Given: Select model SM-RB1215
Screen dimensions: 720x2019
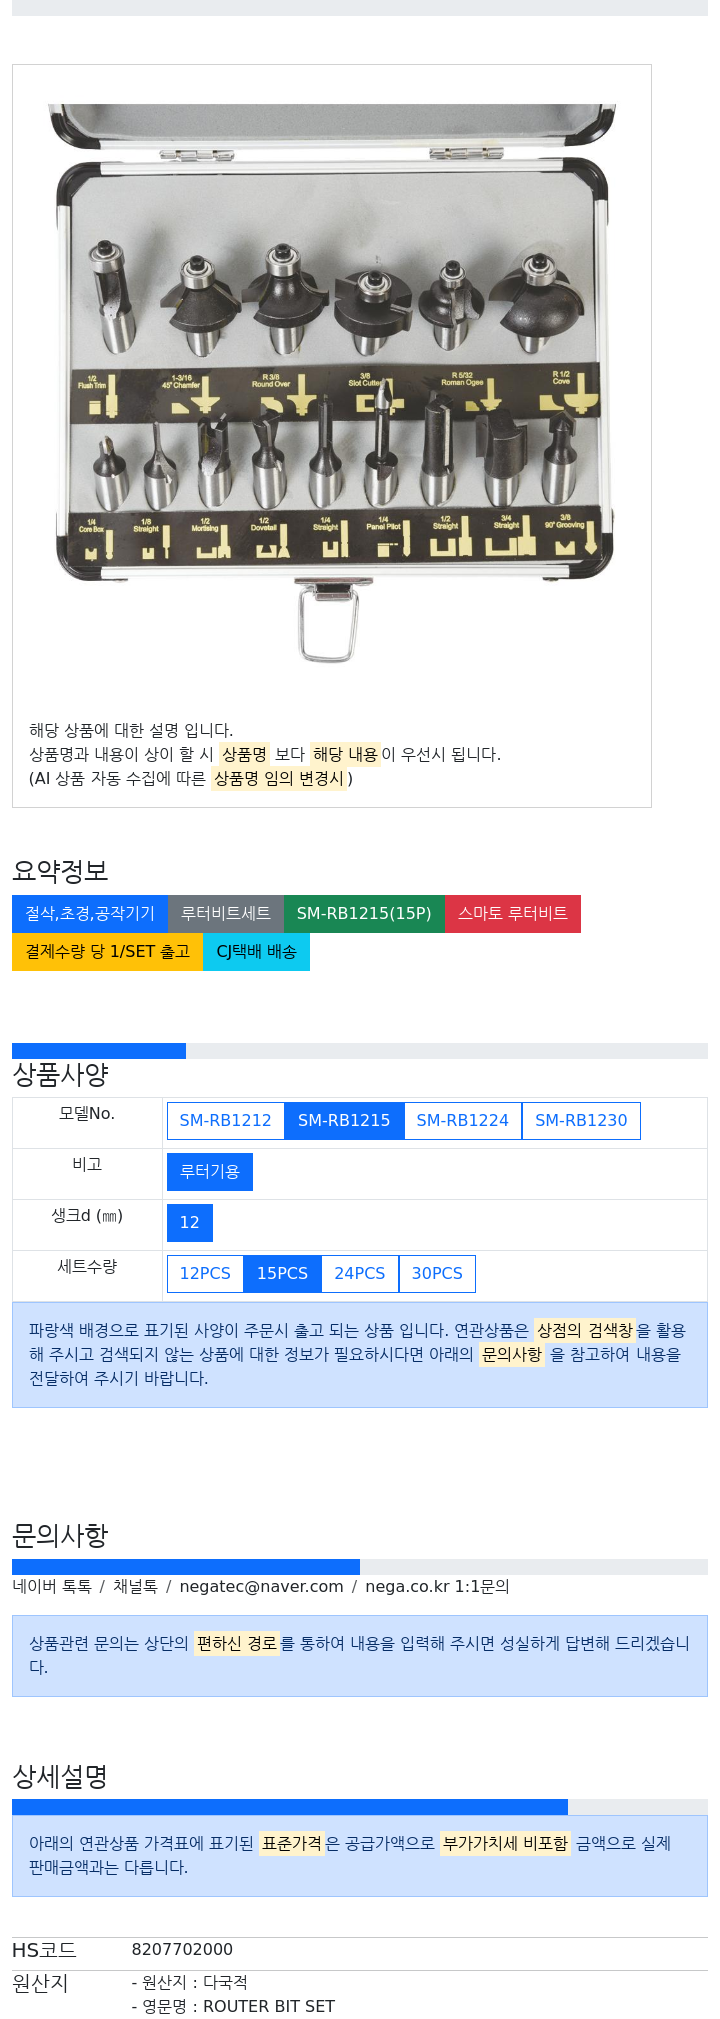Looking at the screenshot, I should [344, 1120].
